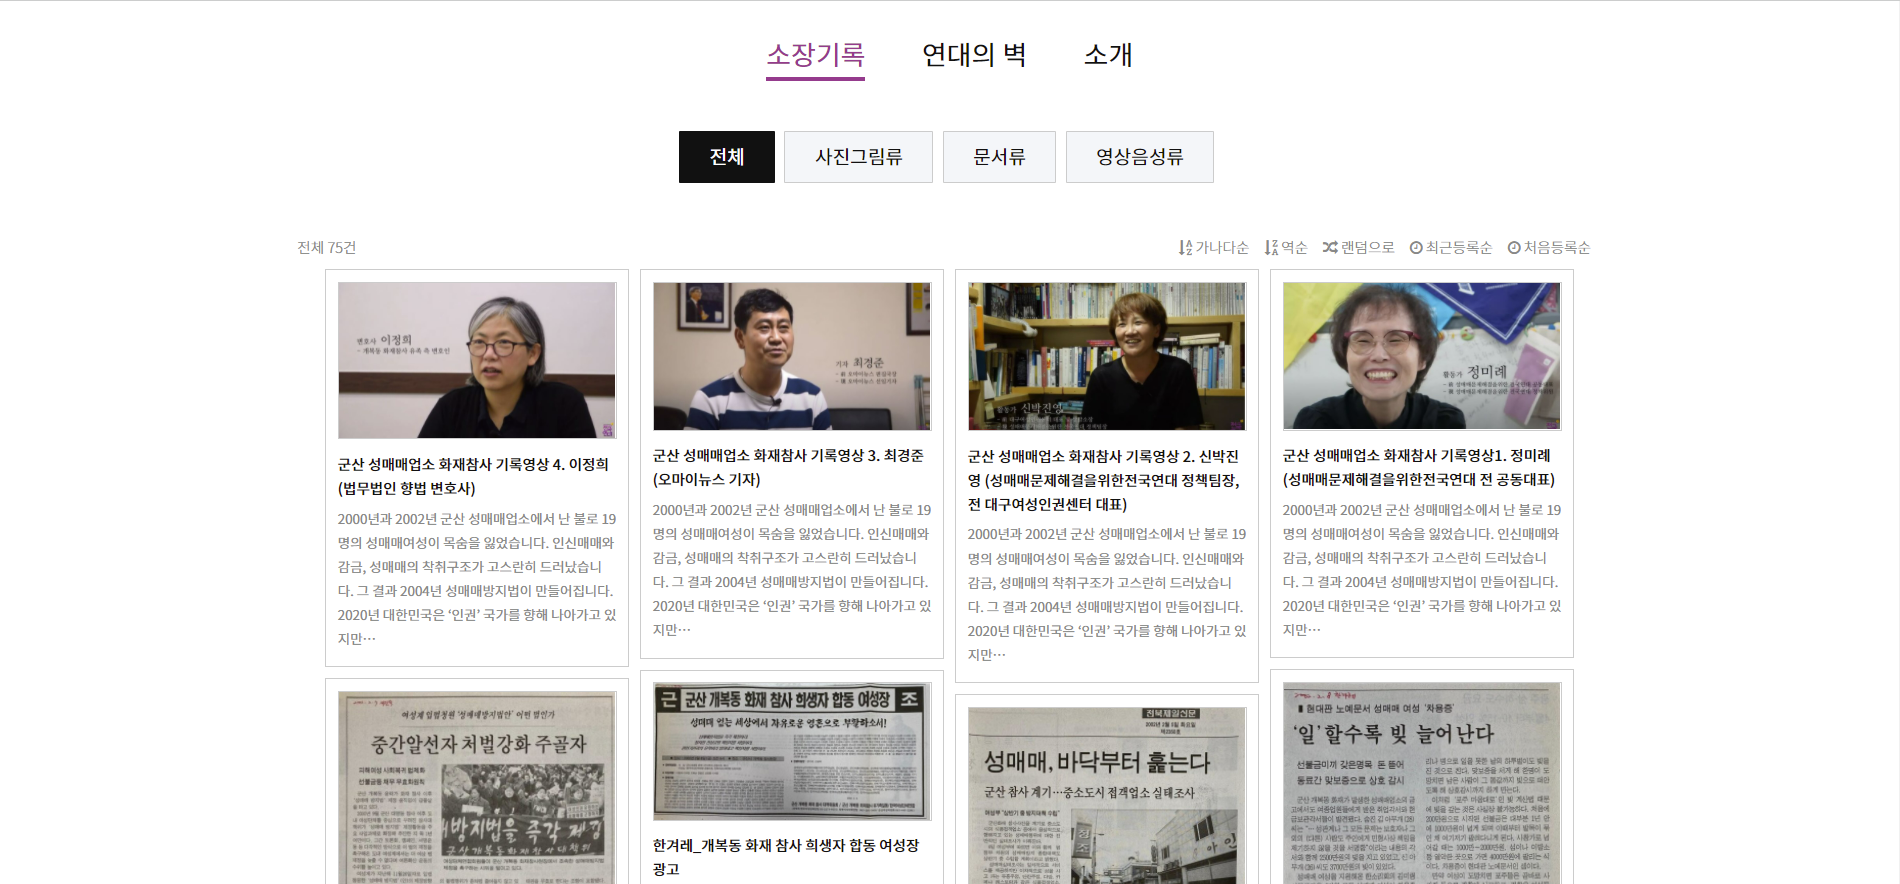Shuffle records with 랜덤으로 option
The height and width of the screenshot is (884, 1900).
pyautogui.click(x=1358, y=247)
